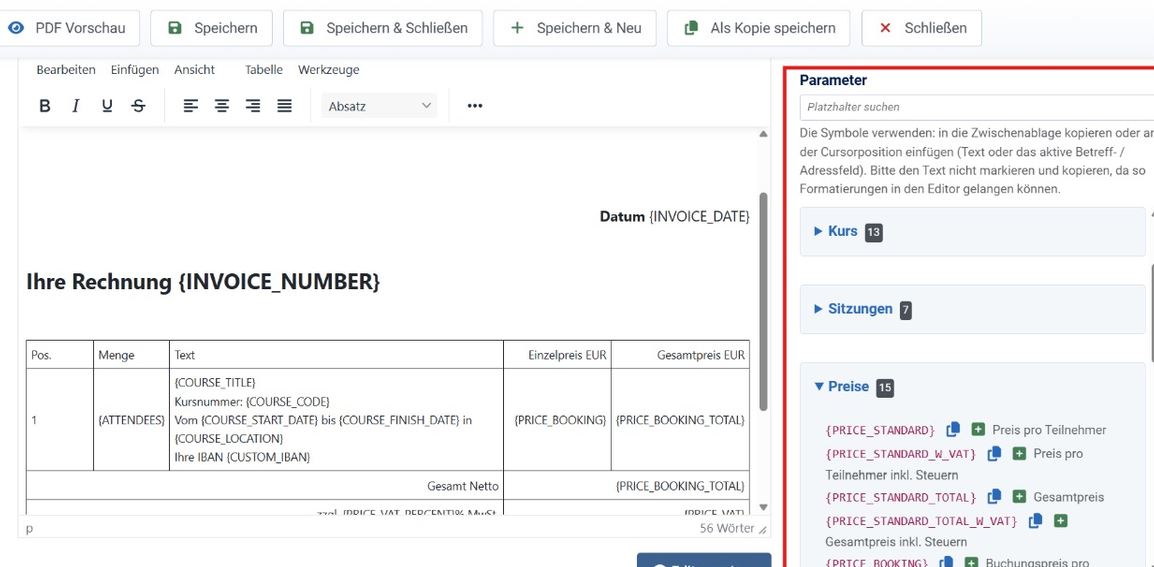The width and height of the screenshot is (1154, 567).
Task: Open the Ansicht menu
Action: (x=194, y=70)
